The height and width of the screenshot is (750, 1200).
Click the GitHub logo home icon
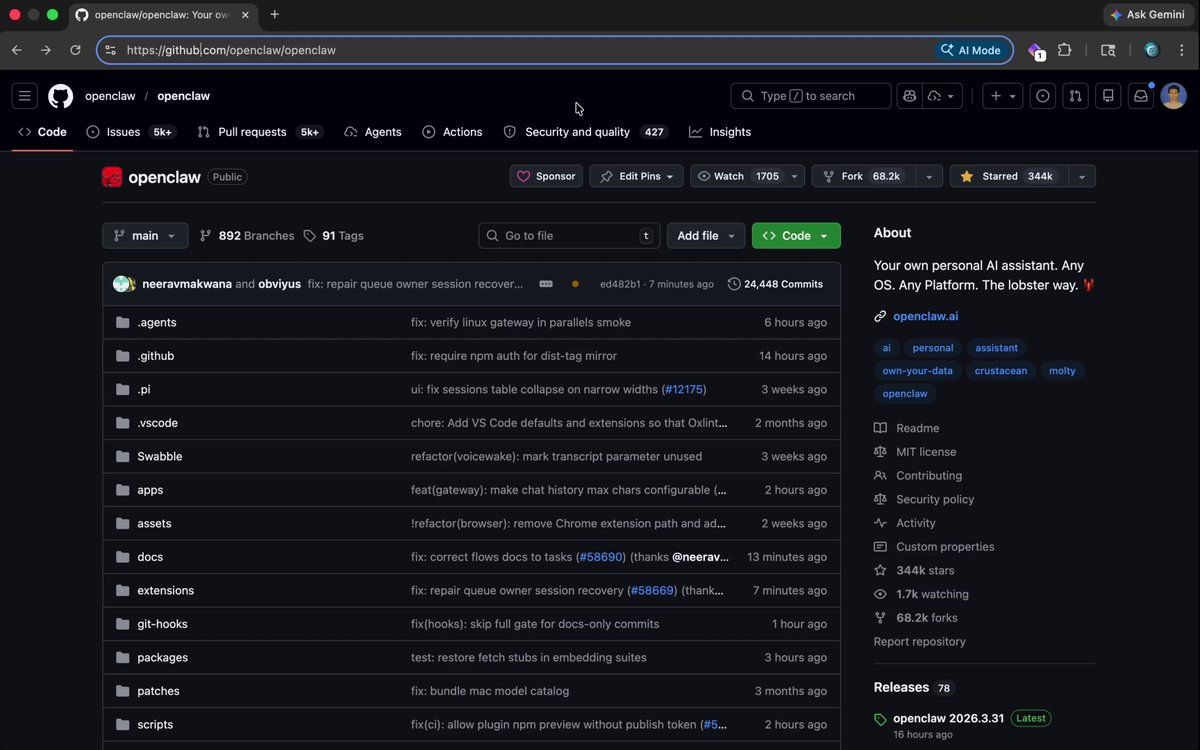[61, 96]
